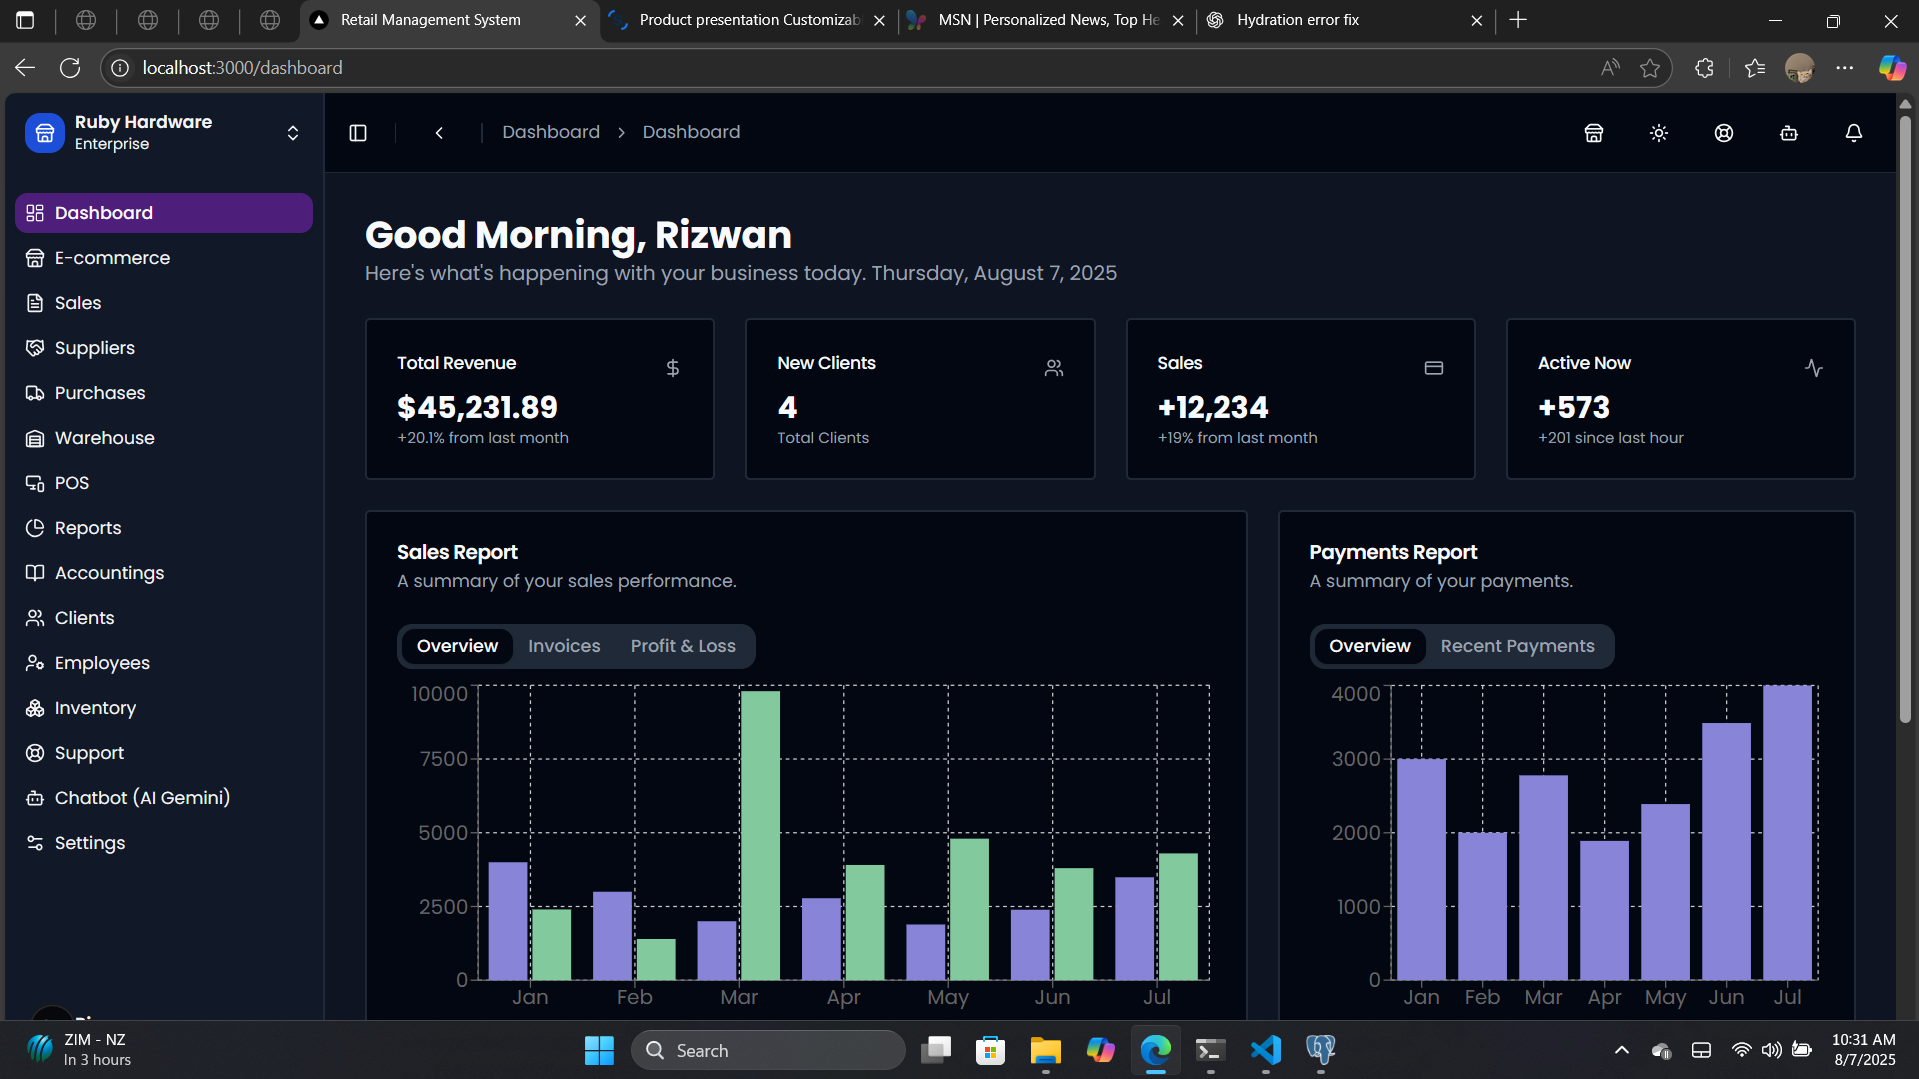Switch to Hydration error fix tab
Viewport: 1919px width, 1079px height.
tap(1345, 20)
